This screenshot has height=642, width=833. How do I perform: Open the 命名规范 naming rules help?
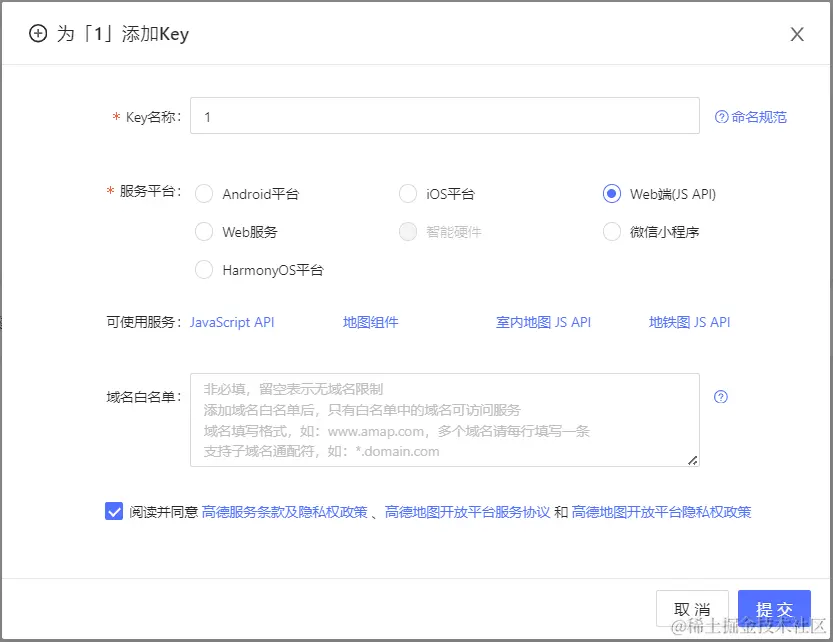tap(751, 117)
